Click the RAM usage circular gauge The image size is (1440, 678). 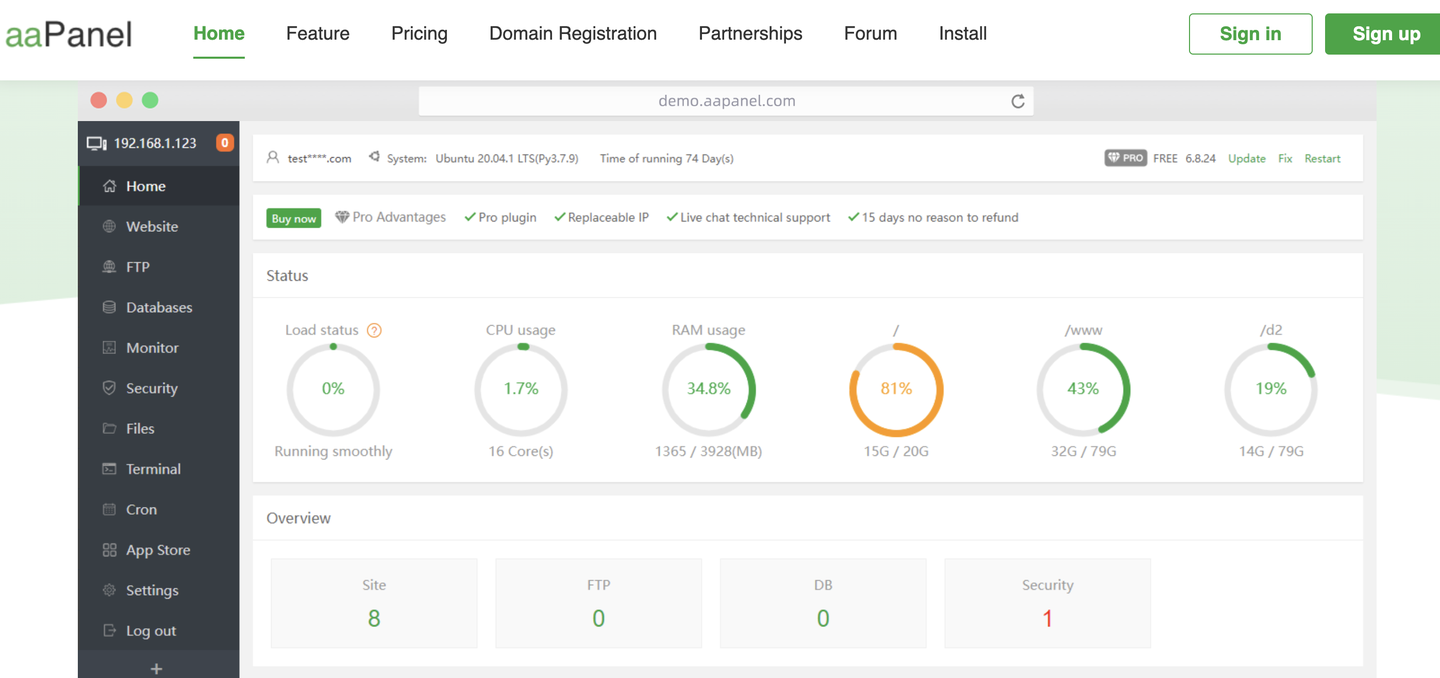[x=708, y=389]
